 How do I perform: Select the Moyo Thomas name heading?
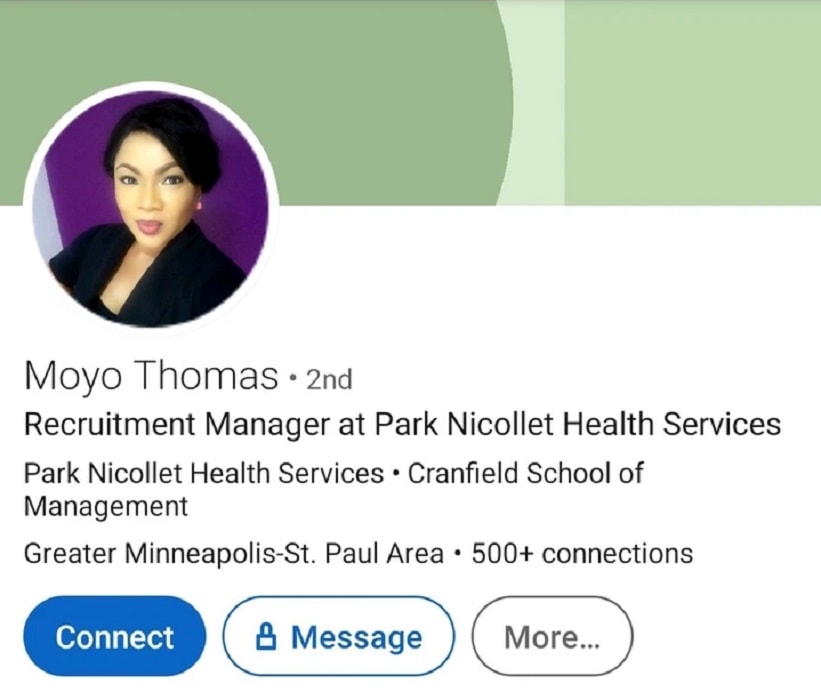[x=151, y=375]
